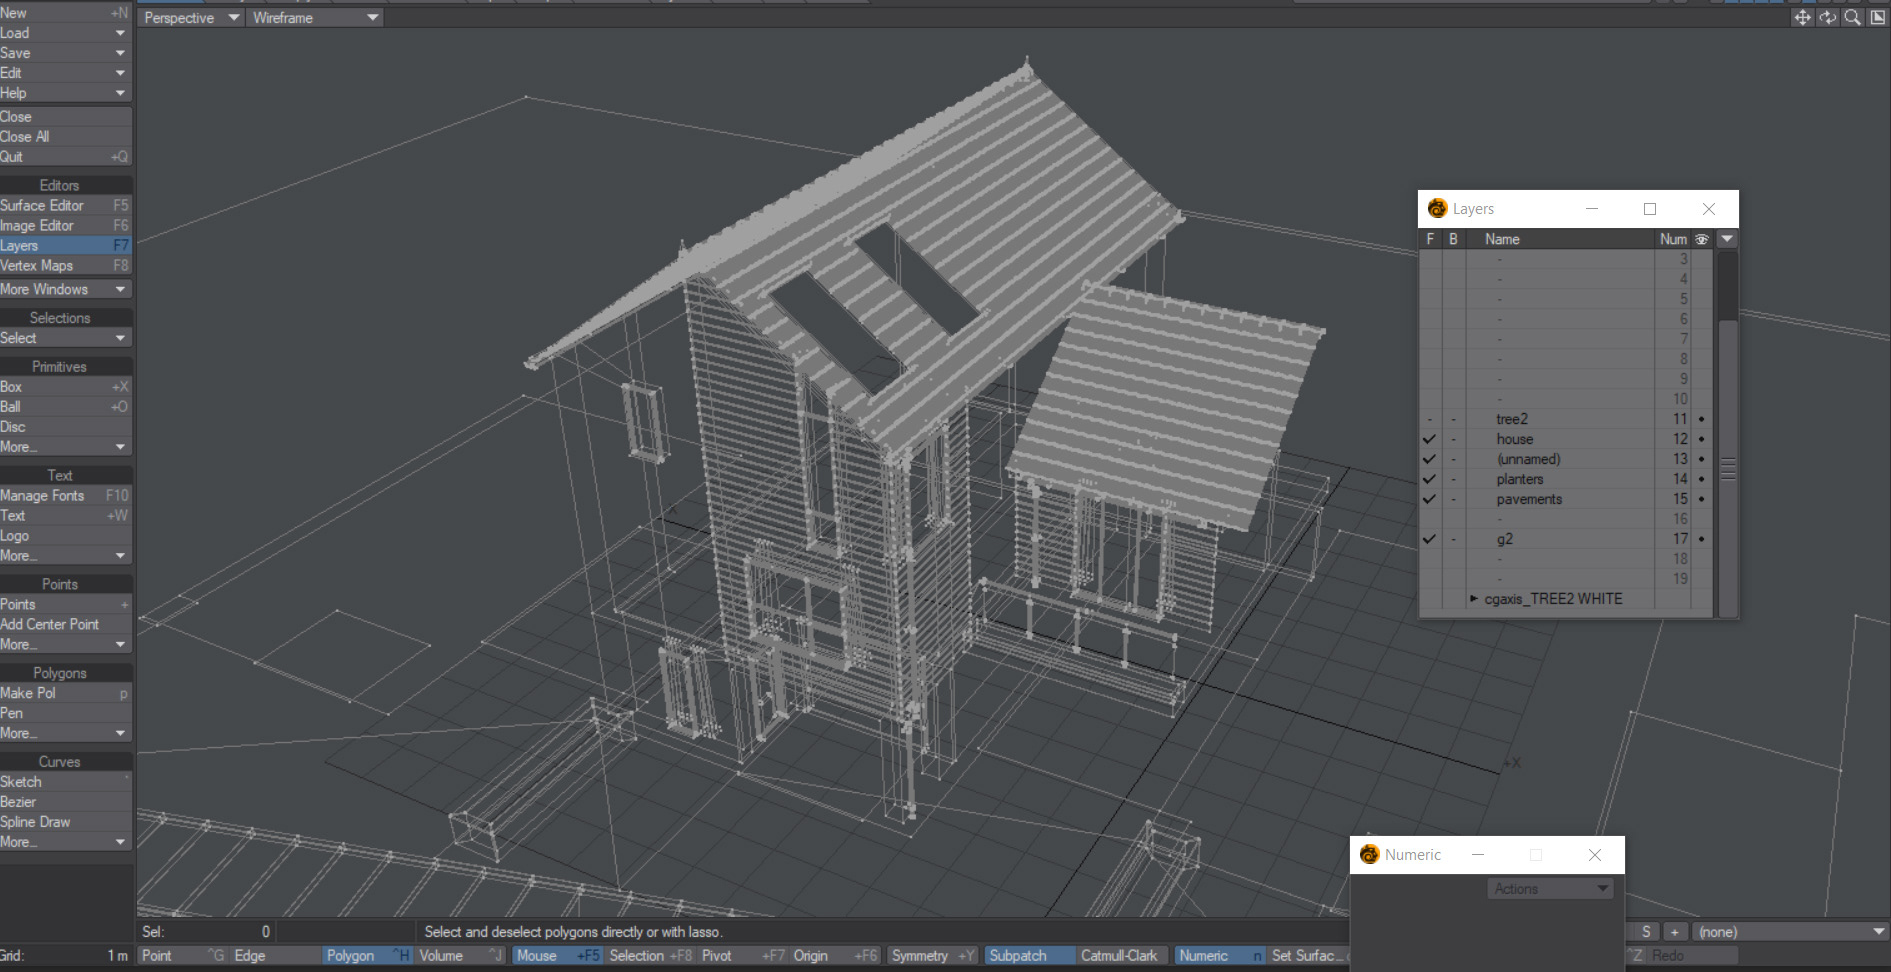The image size is (1891, 972).
Task: Toggle foreground check for house layer
Action: click(x=1429, y=439)
